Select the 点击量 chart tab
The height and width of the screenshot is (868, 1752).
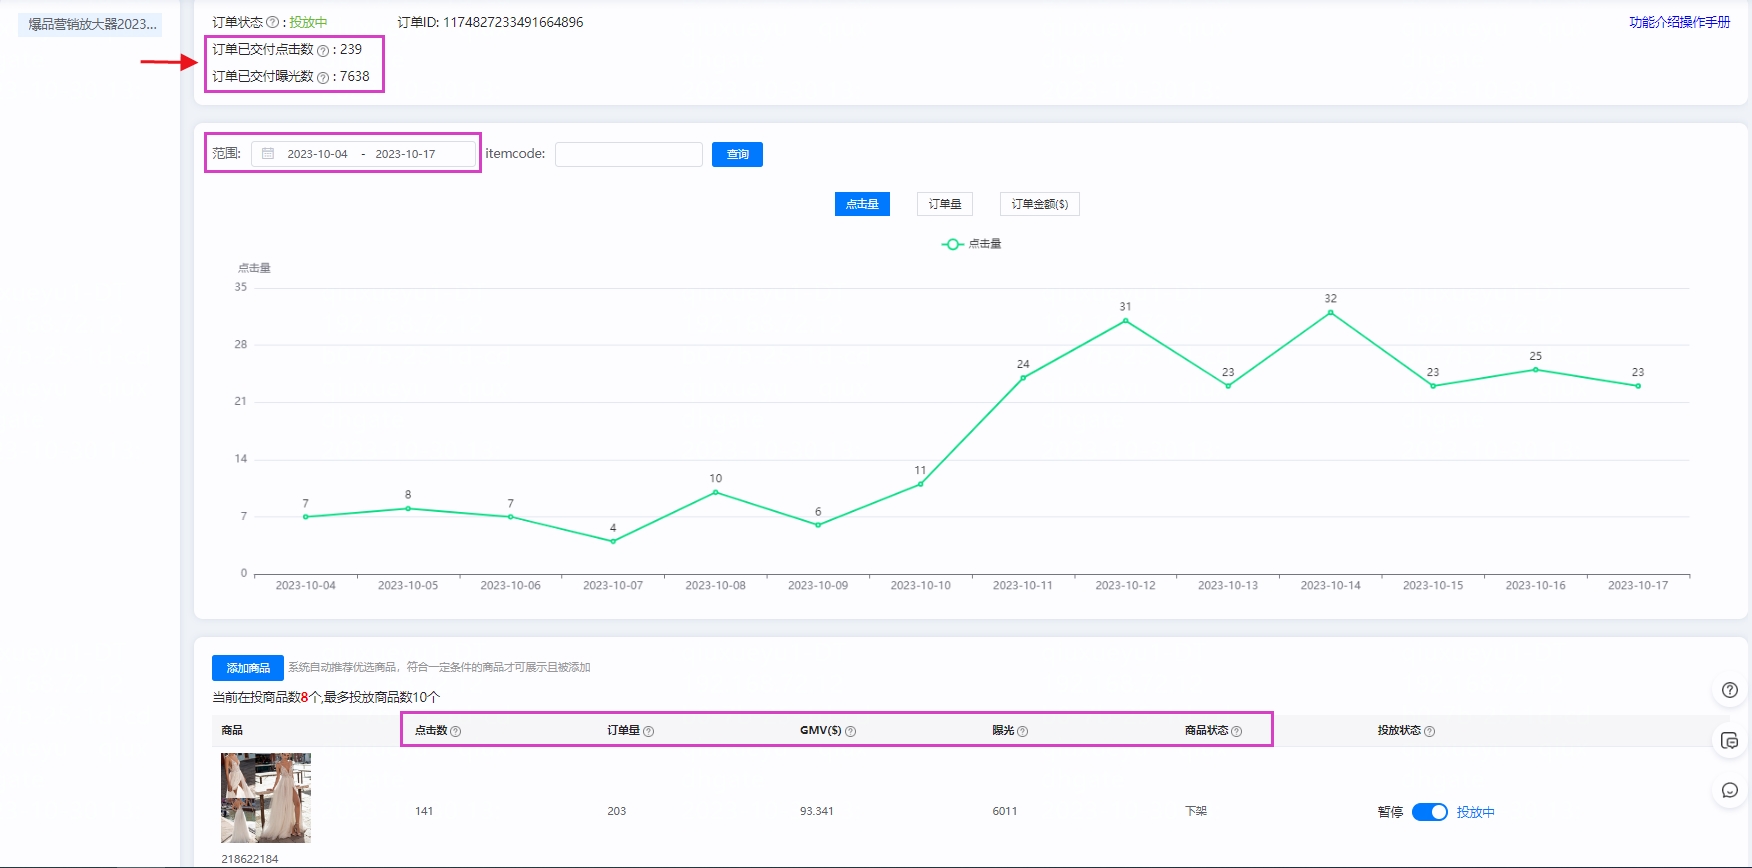pyautogui.click(x=862, y=204)
